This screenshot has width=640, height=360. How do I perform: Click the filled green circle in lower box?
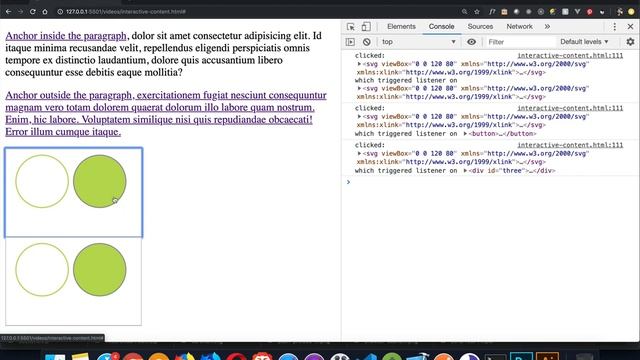pos(100,270)
